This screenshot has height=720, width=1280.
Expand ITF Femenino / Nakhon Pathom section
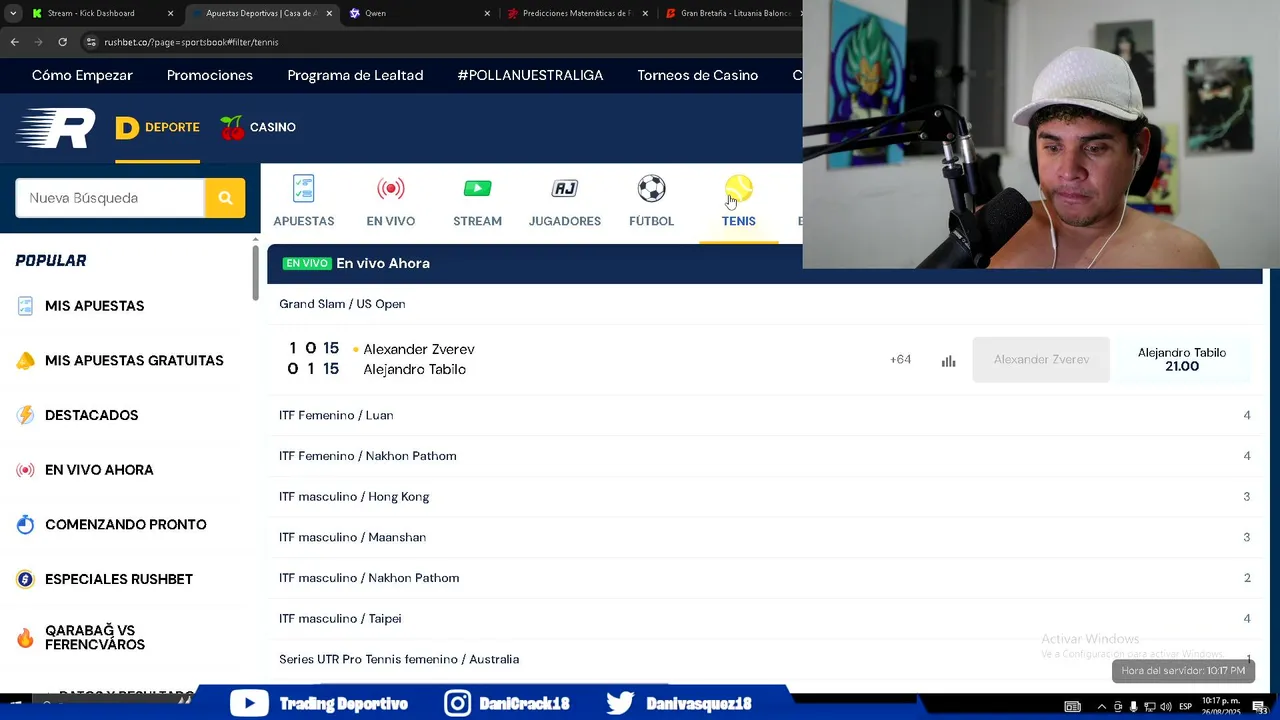coord(764,456)
